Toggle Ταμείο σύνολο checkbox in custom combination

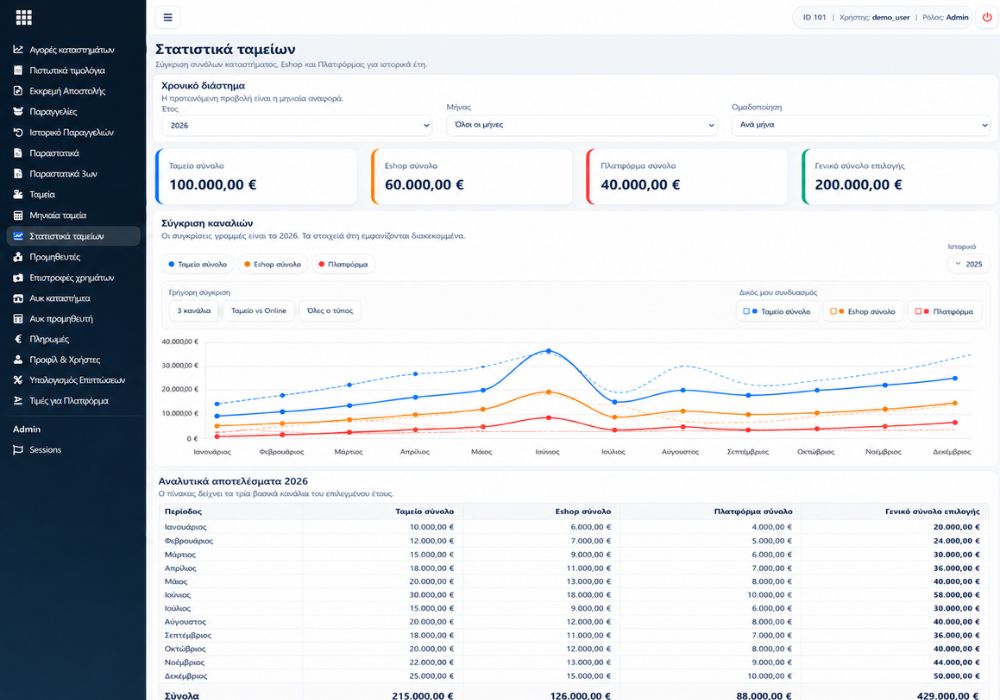click(x=747, y=311)
